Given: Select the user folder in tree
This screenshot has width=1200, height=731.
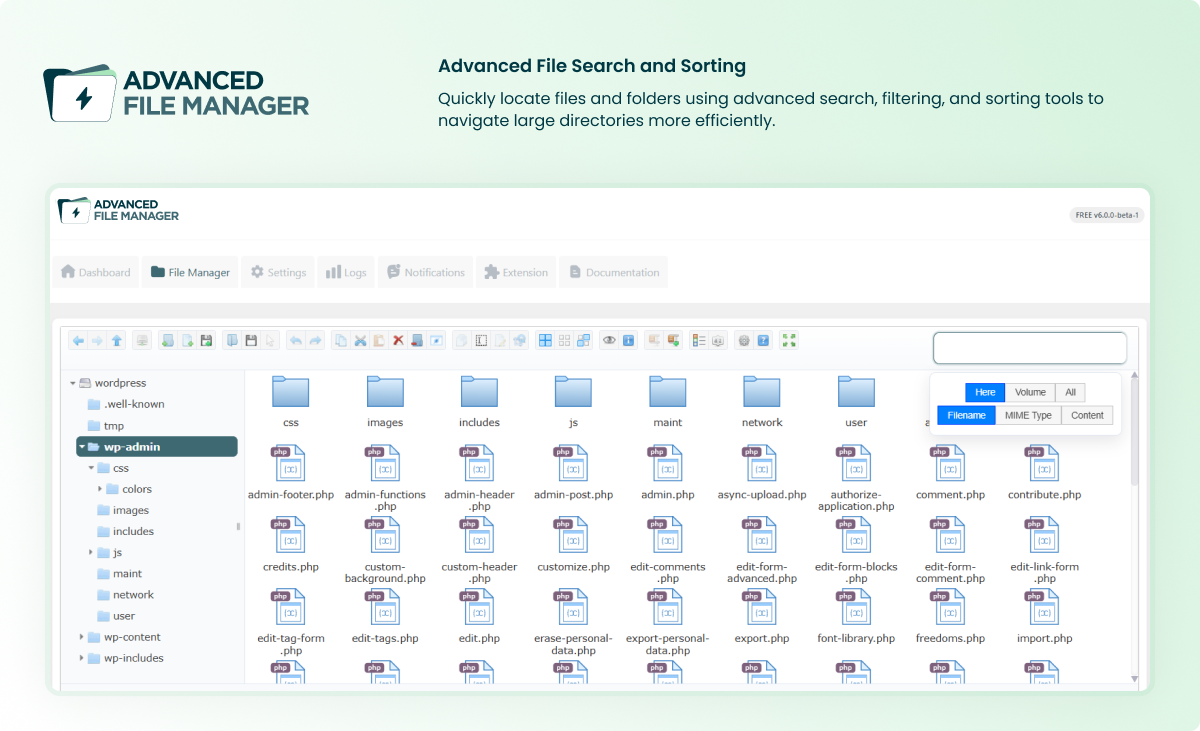Looking at the screenshot, I should click(x=124, y=616).
